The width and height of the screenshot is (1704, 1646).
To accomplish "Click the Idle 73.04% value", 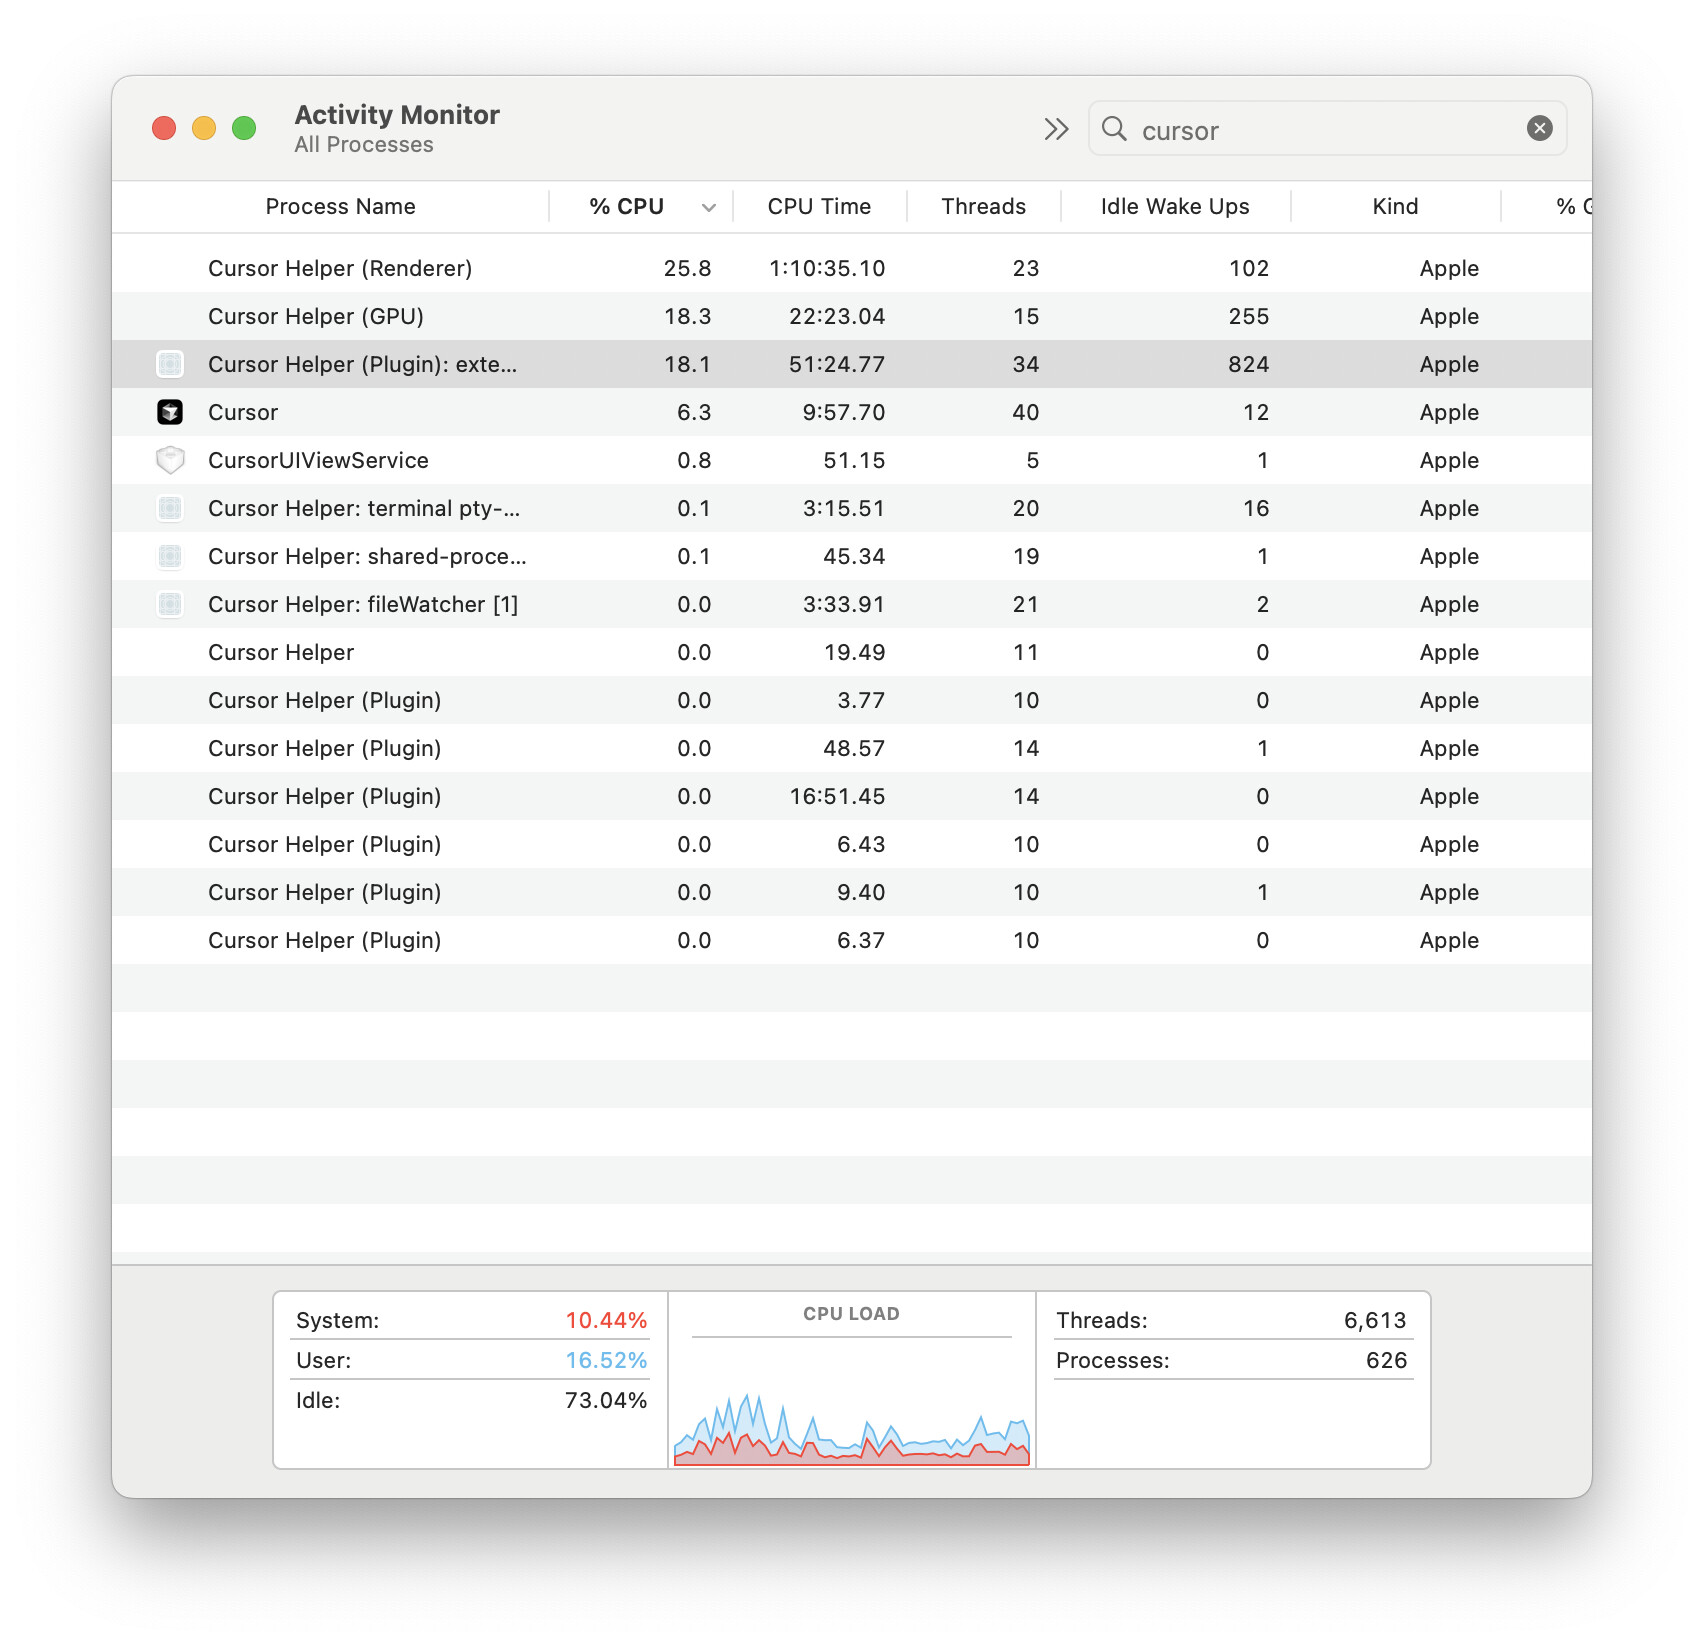I will pos(606,1400).
